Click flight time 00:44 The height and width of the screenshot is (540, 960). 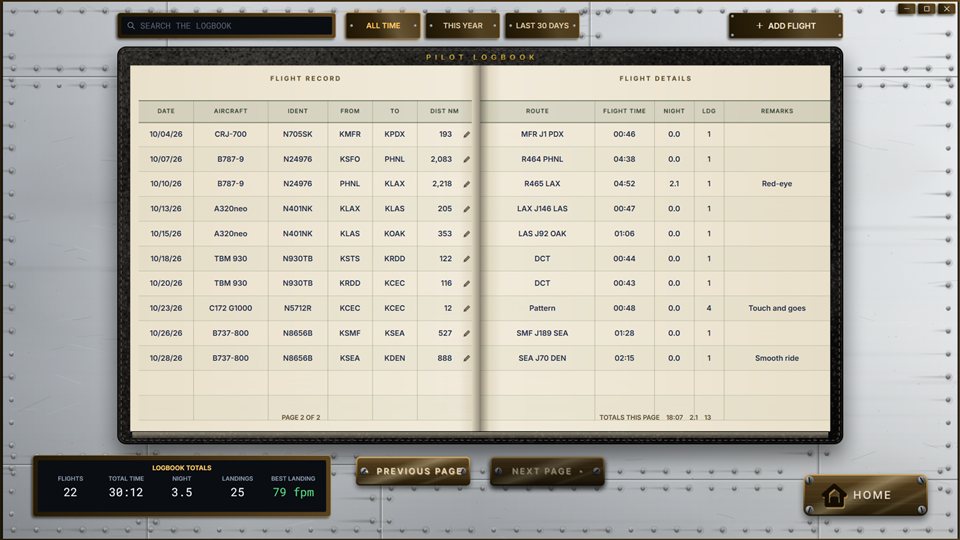624,258
